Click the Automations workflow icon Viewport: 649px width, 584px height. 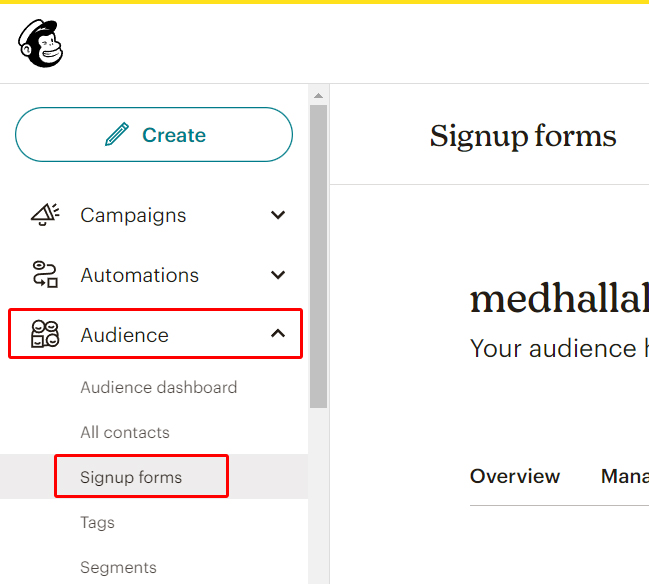pyautogui.click(x=45, y=274)
